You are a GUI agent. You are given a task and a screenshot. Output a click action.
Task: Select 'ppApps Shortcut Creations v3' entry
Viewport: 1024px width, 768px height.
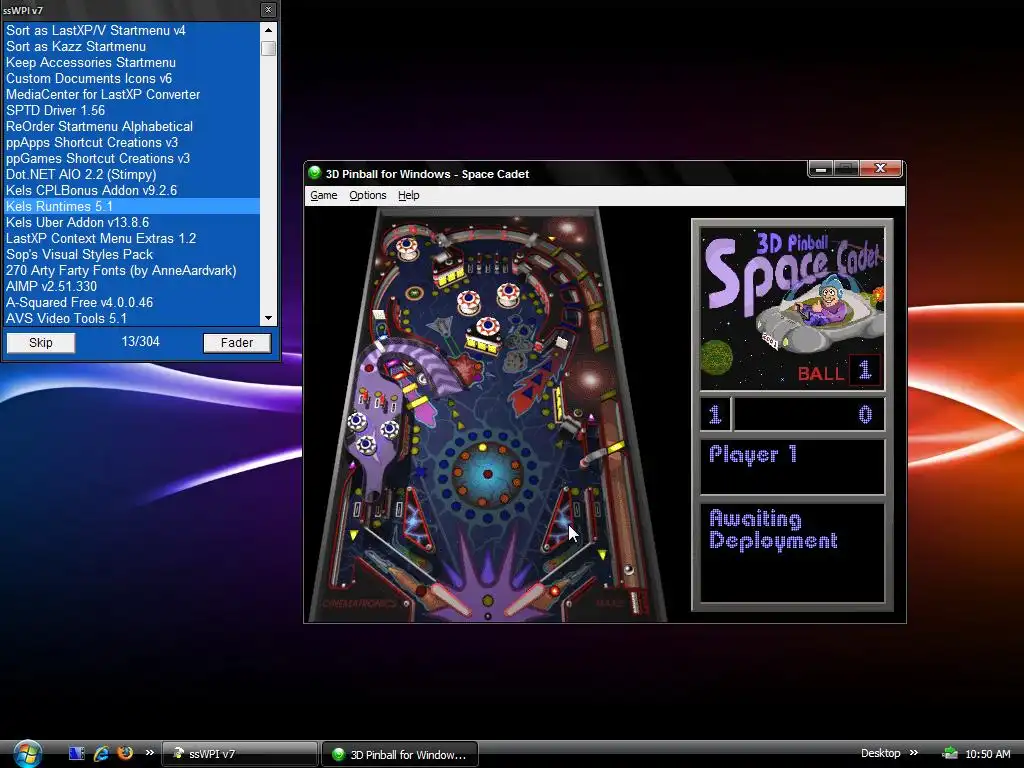pyautogui.click(x=132, y=142)
